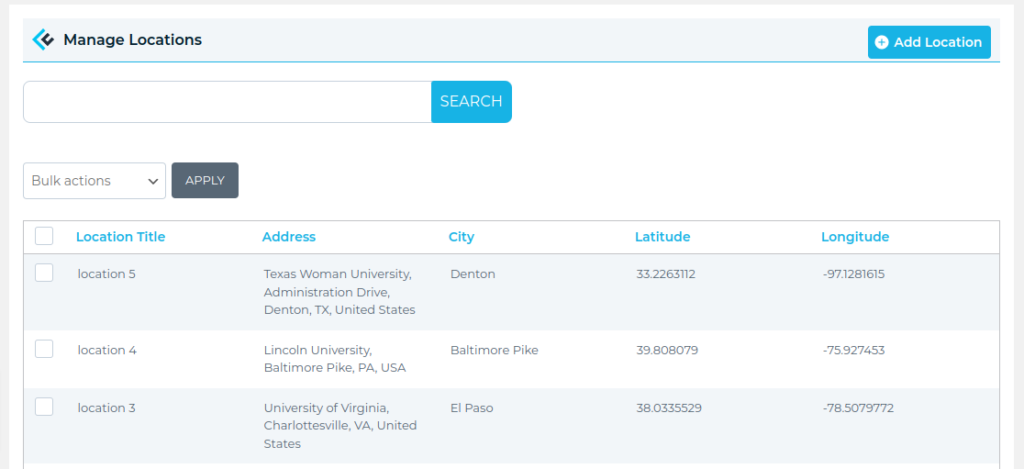Click the Manage Locations logo icon

click(x=43, y=40)
